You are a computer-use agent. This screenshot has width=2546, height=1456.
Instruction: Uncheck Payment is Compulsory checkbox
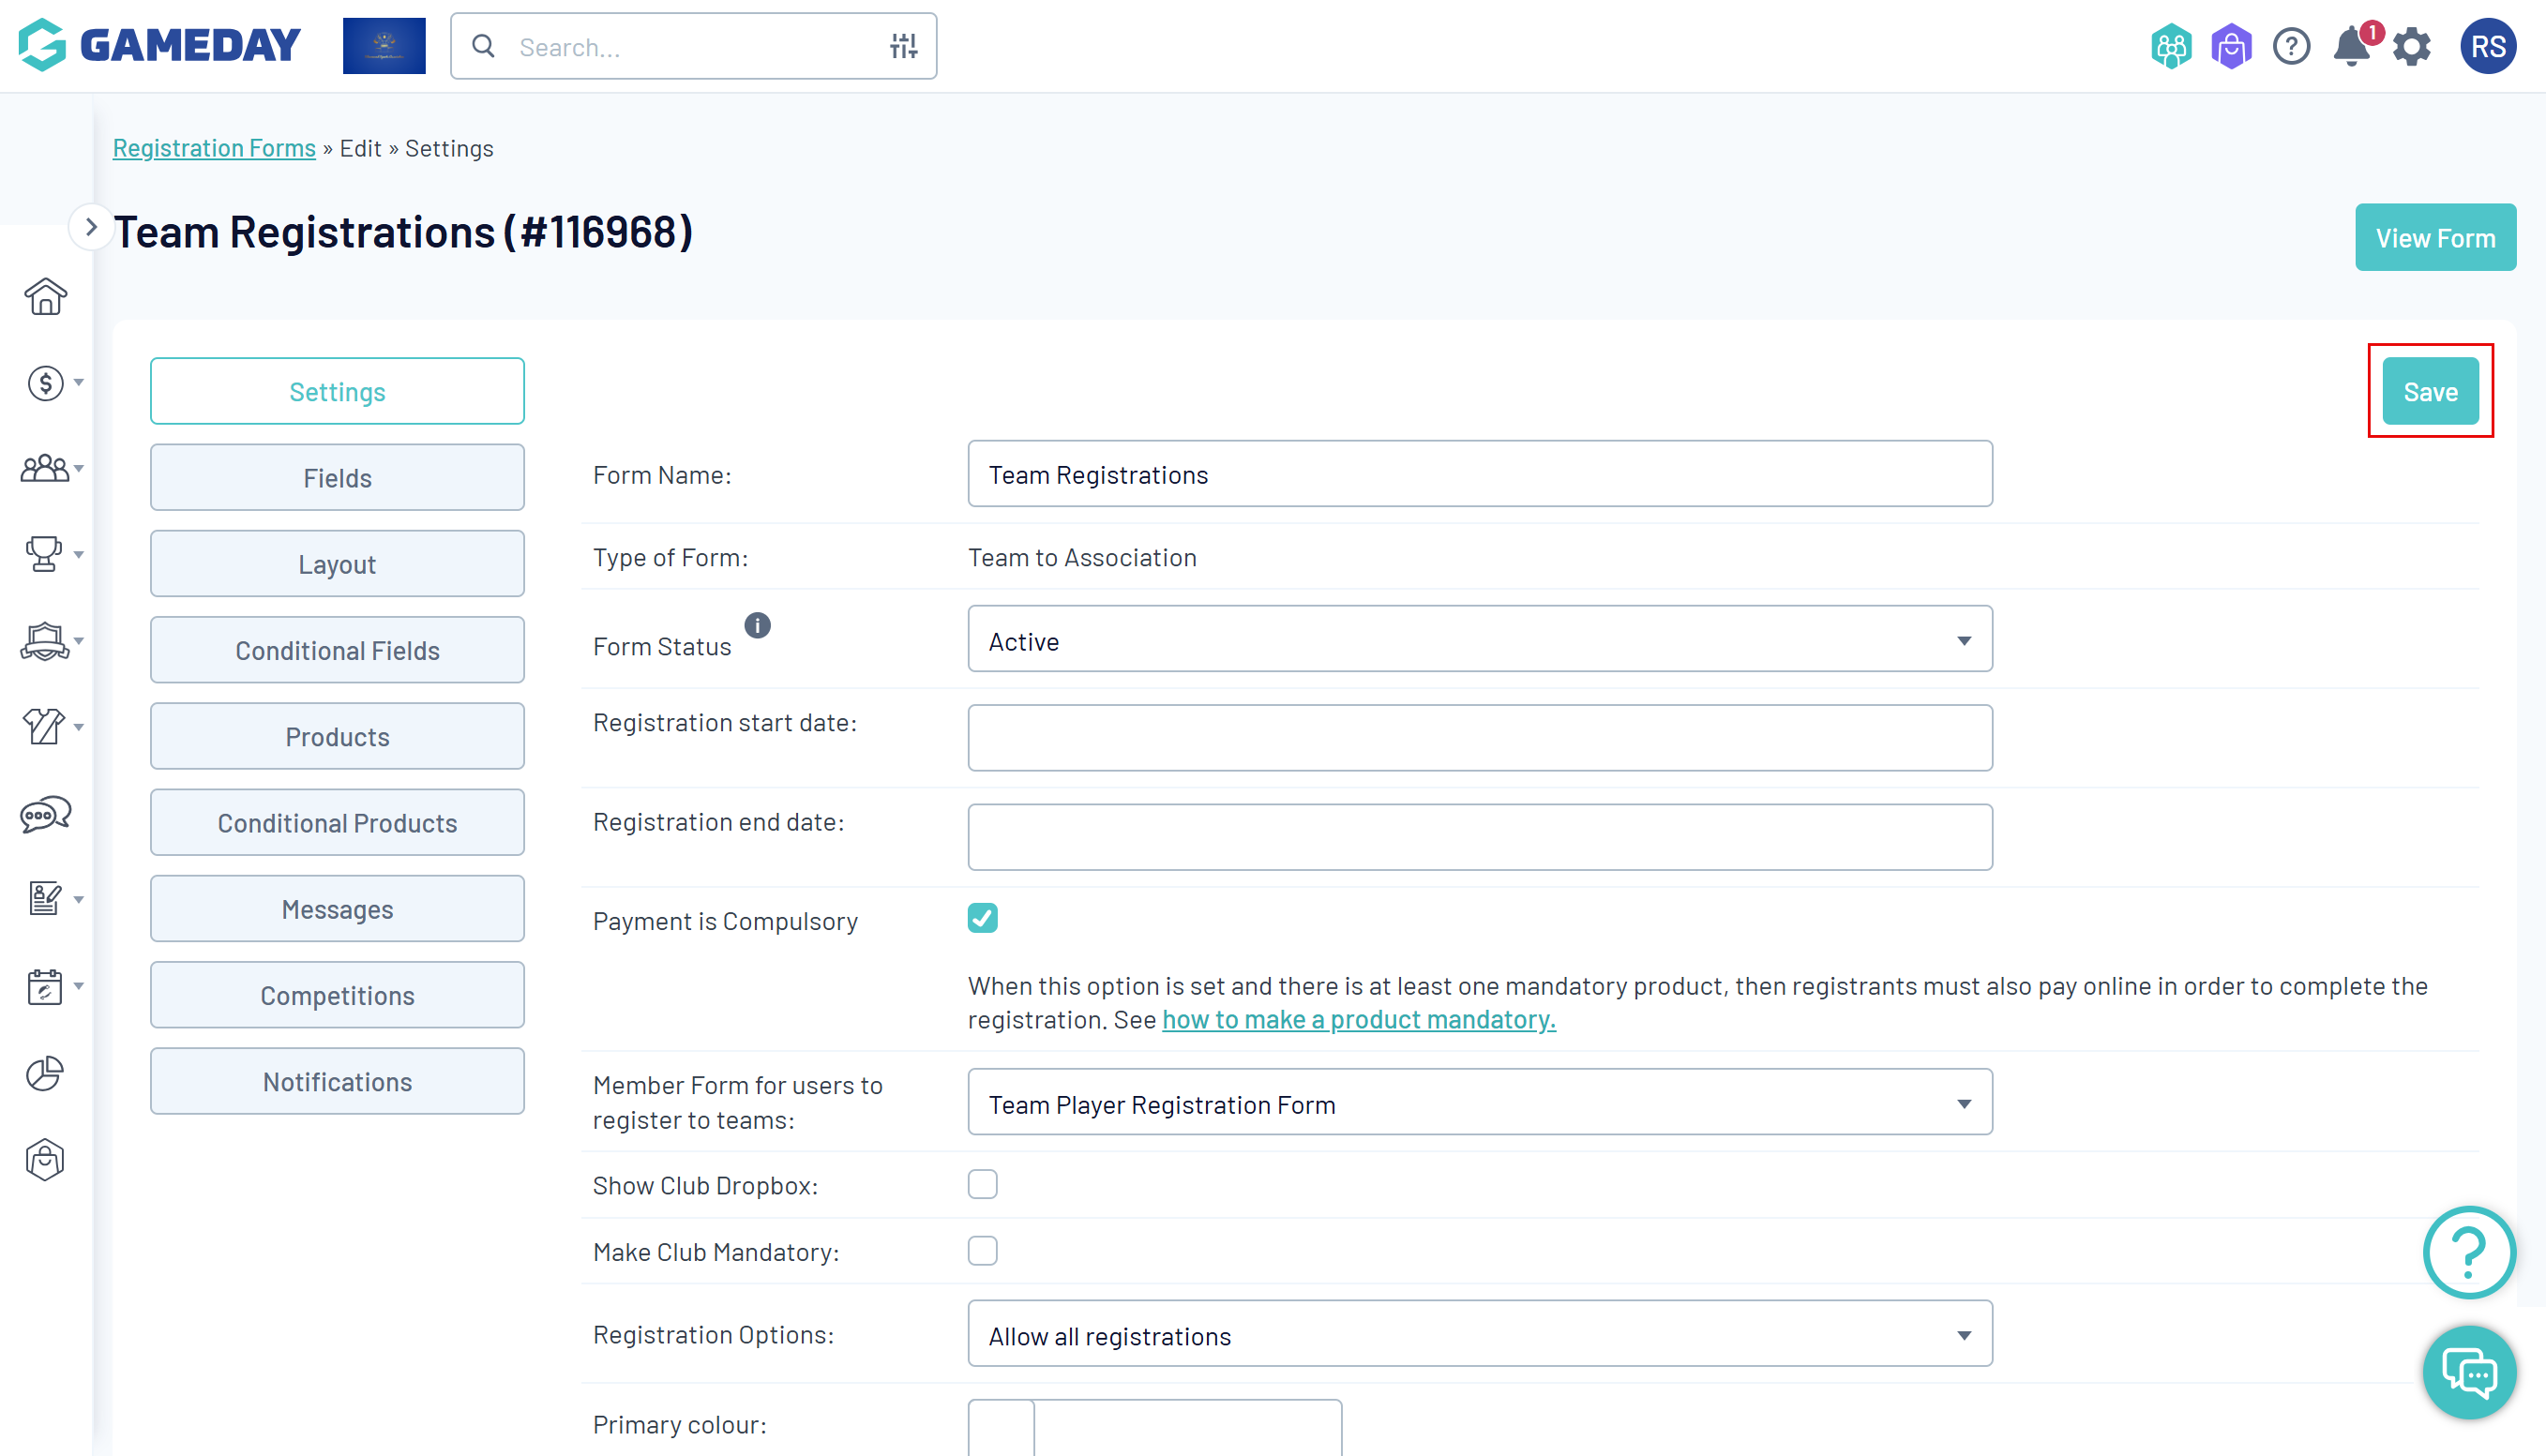tap(982, 918)
